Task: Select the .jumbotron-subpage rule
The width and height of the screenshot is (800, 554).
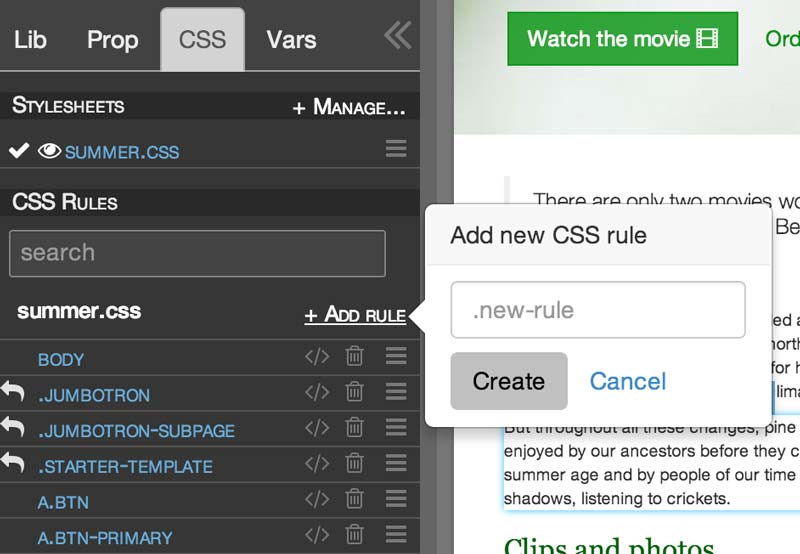Action: click(x=136, y=431)
